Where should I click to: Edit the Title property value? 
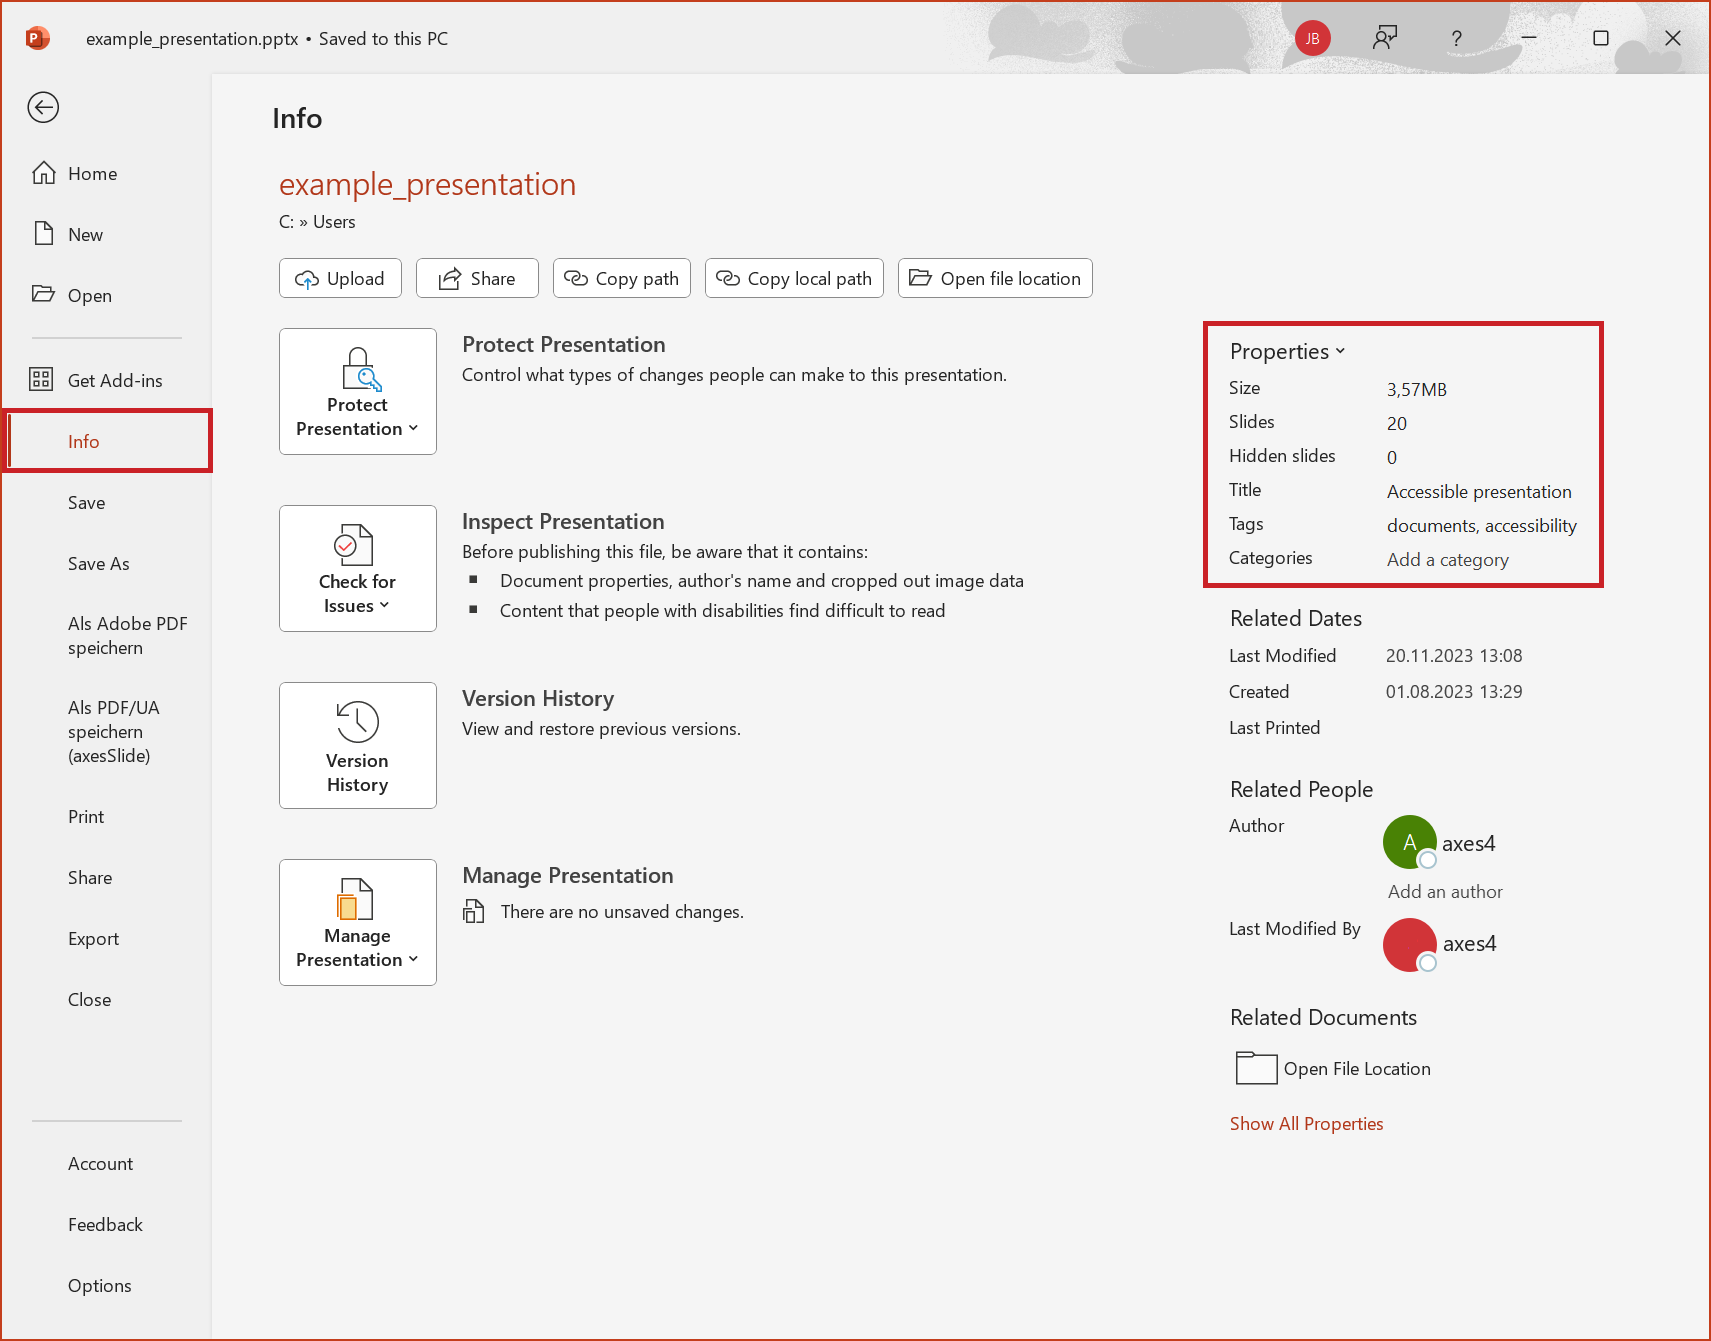(x=1479, y=492)
